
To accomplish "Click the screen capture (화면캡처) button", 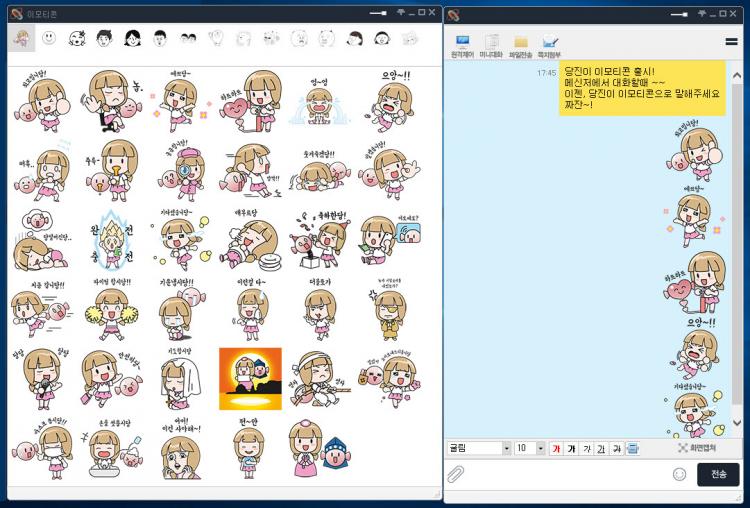I will pos(699,448).
